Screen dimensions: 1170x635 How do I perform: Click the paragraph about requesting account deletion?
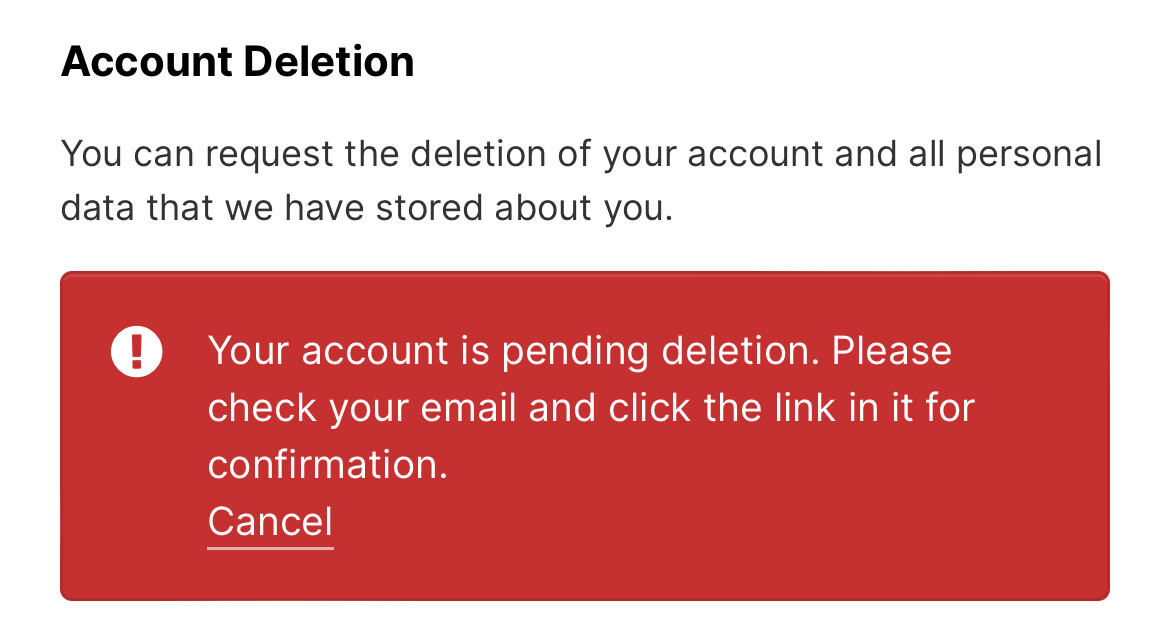point(581,181)
